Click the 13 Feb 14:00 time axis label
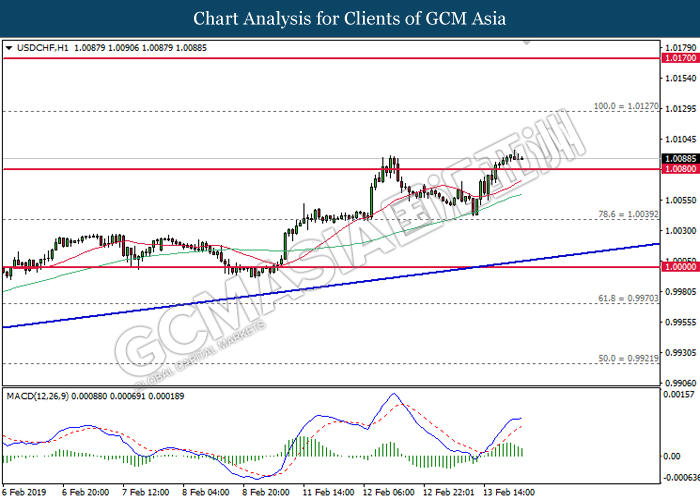Image resolution: width=700 pixels, height=500 pixels. pos(509,492)
